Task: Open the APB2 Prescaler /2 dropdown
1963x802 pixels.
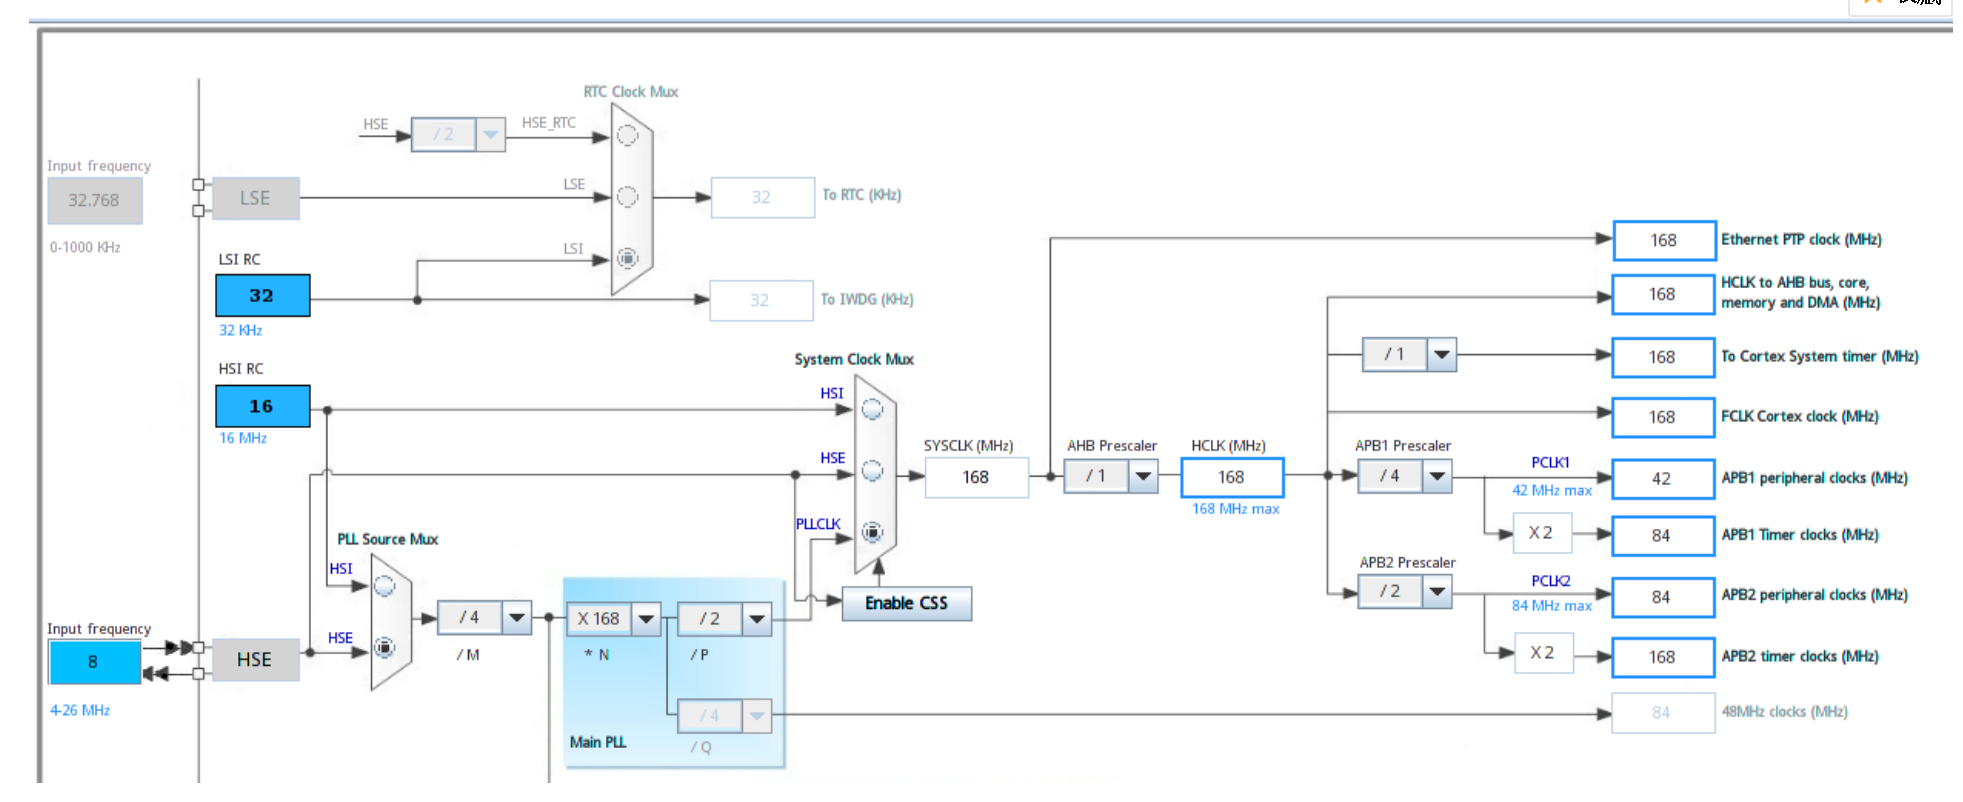Action: coord(1437,591)
